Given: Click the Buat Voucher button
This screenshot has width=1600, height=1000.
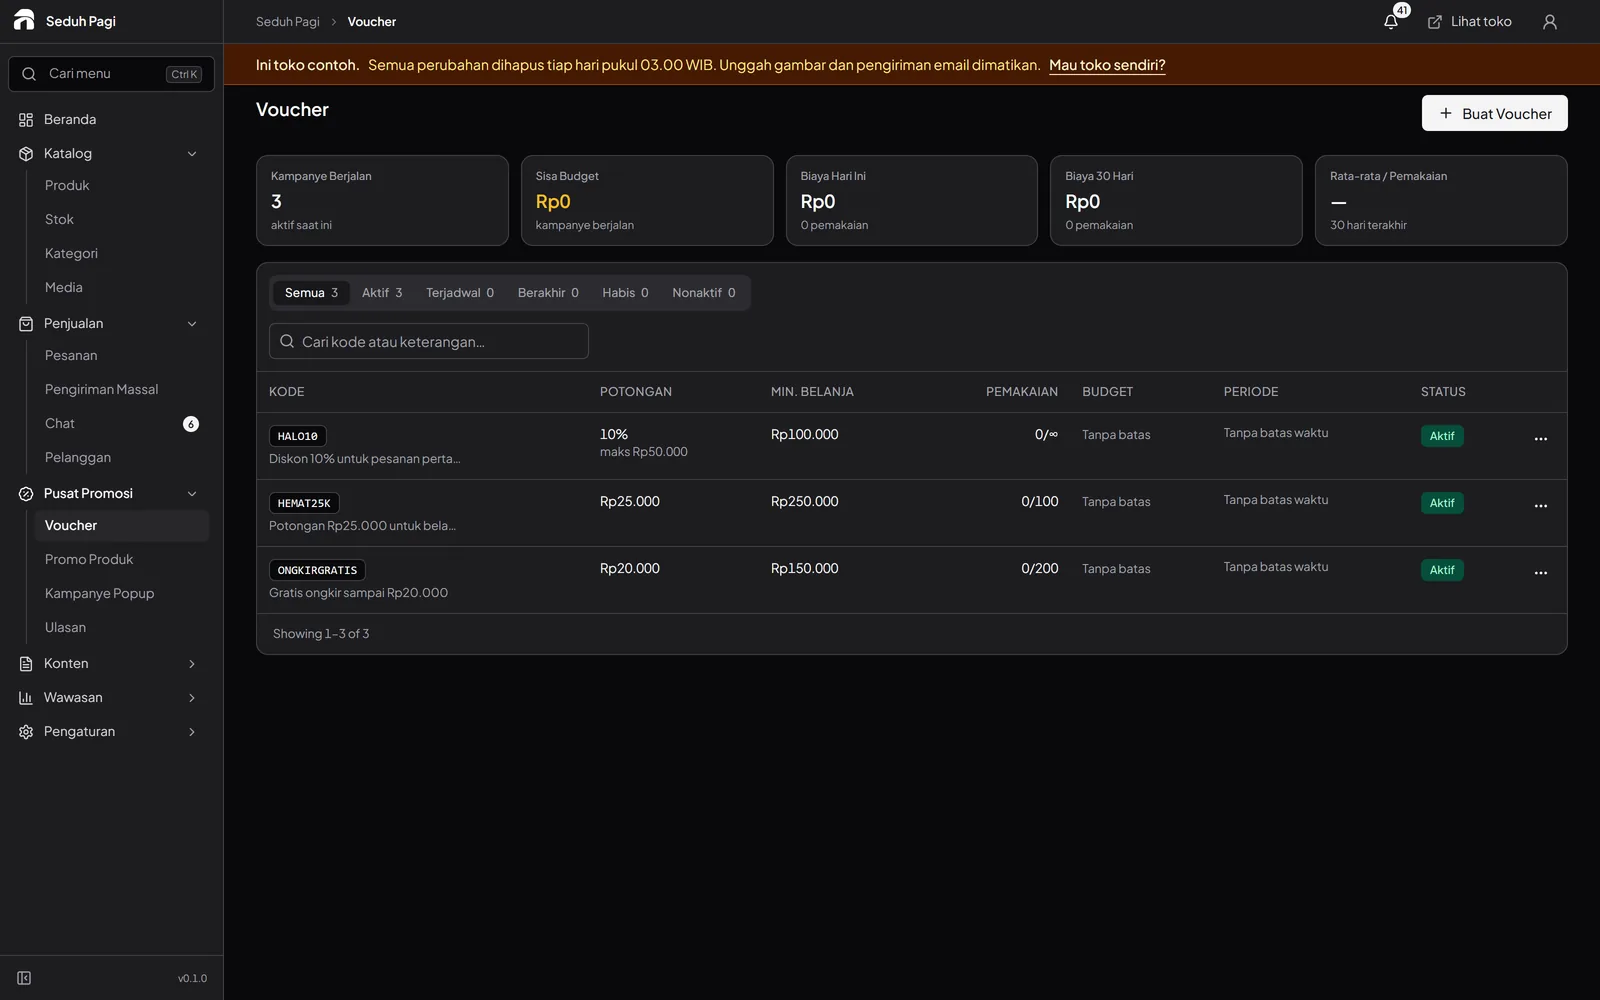Looking at the screenshot, I should (1494, 113).
